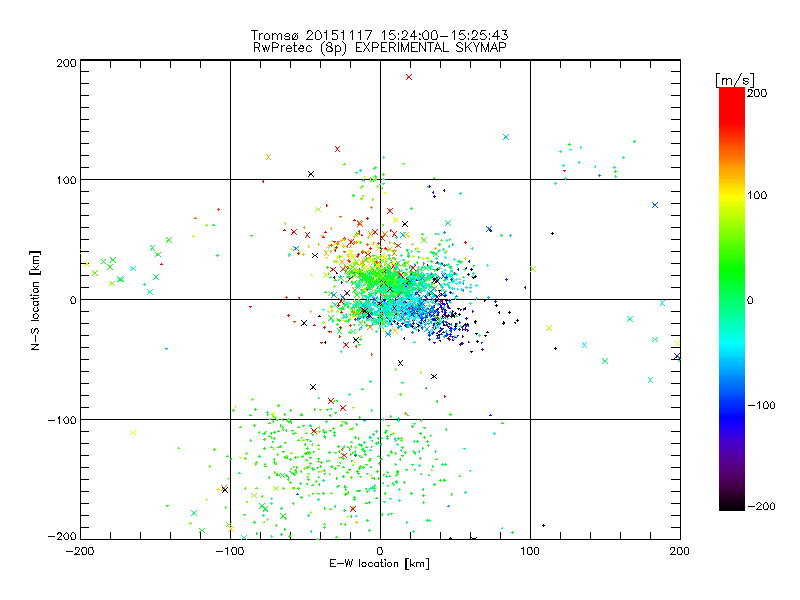Click the "0" tick on N-S axis

click(73, 300)
